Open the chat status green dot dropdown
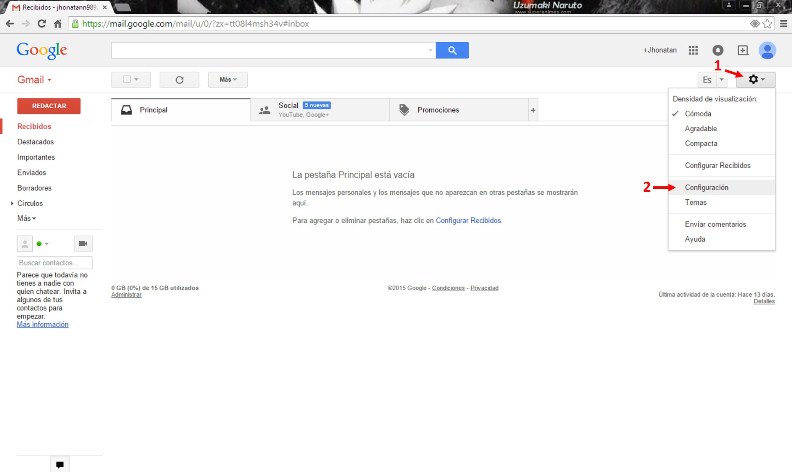Image resolution: width=792 pixels, height=472 pixels. [42, 244]
